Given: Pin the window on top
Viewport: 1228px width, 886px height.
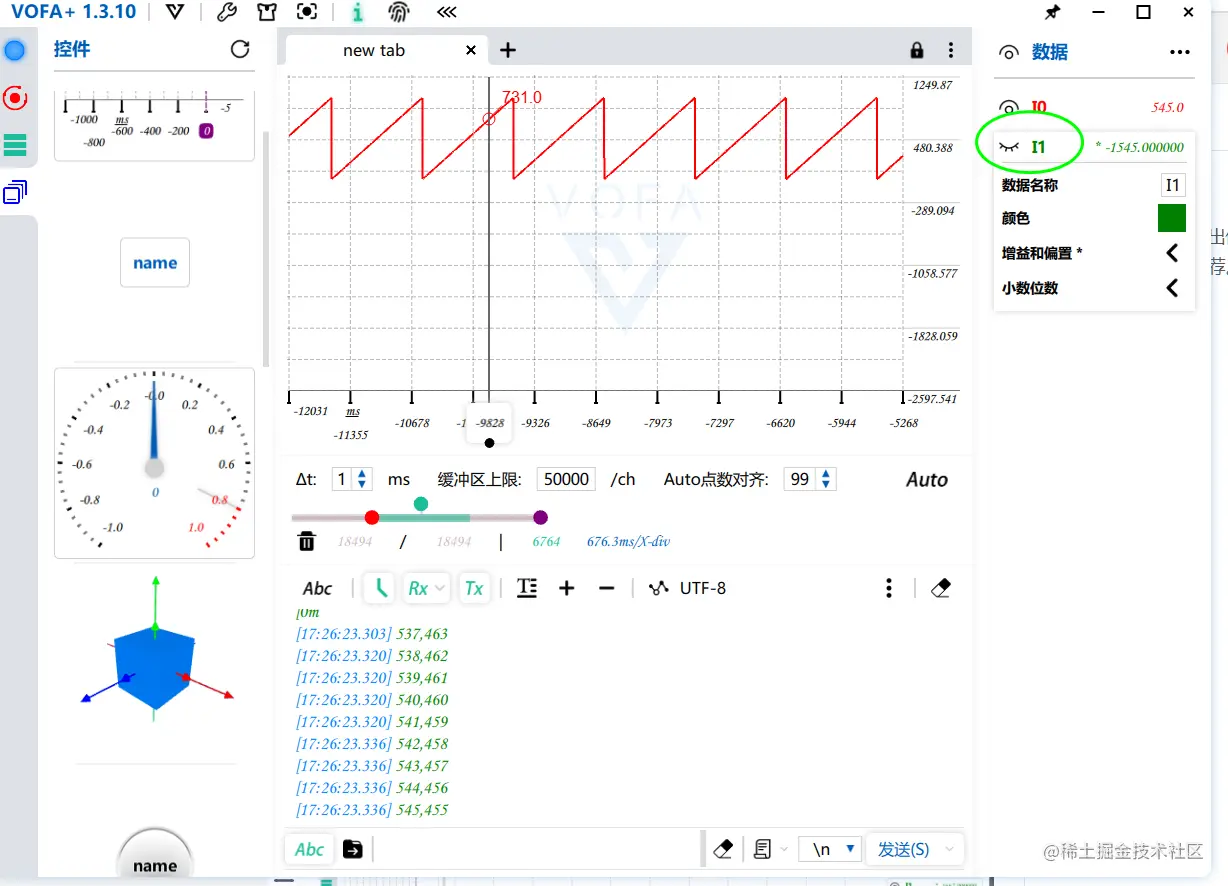Looking at the screenshot, I should click(1052, 13).
